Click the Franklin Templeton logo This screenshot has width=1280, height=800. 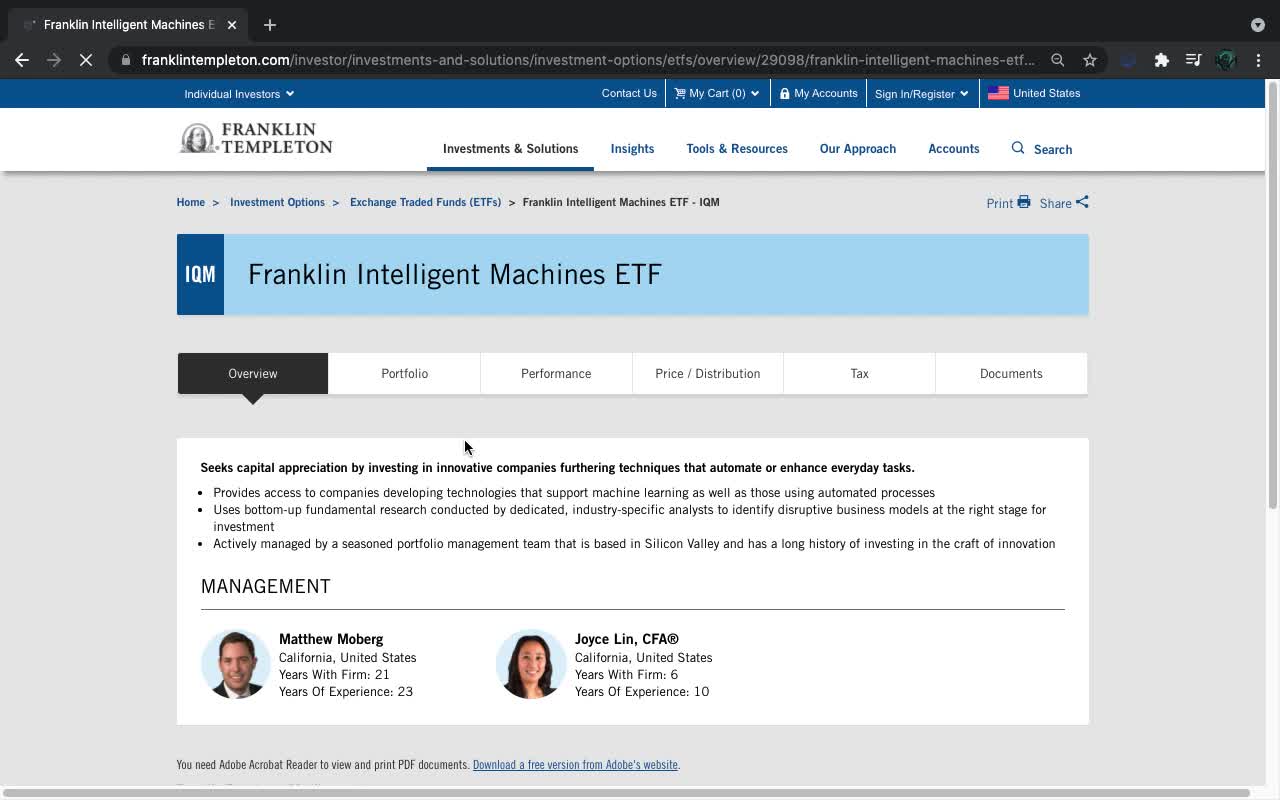tap(255, 139)
